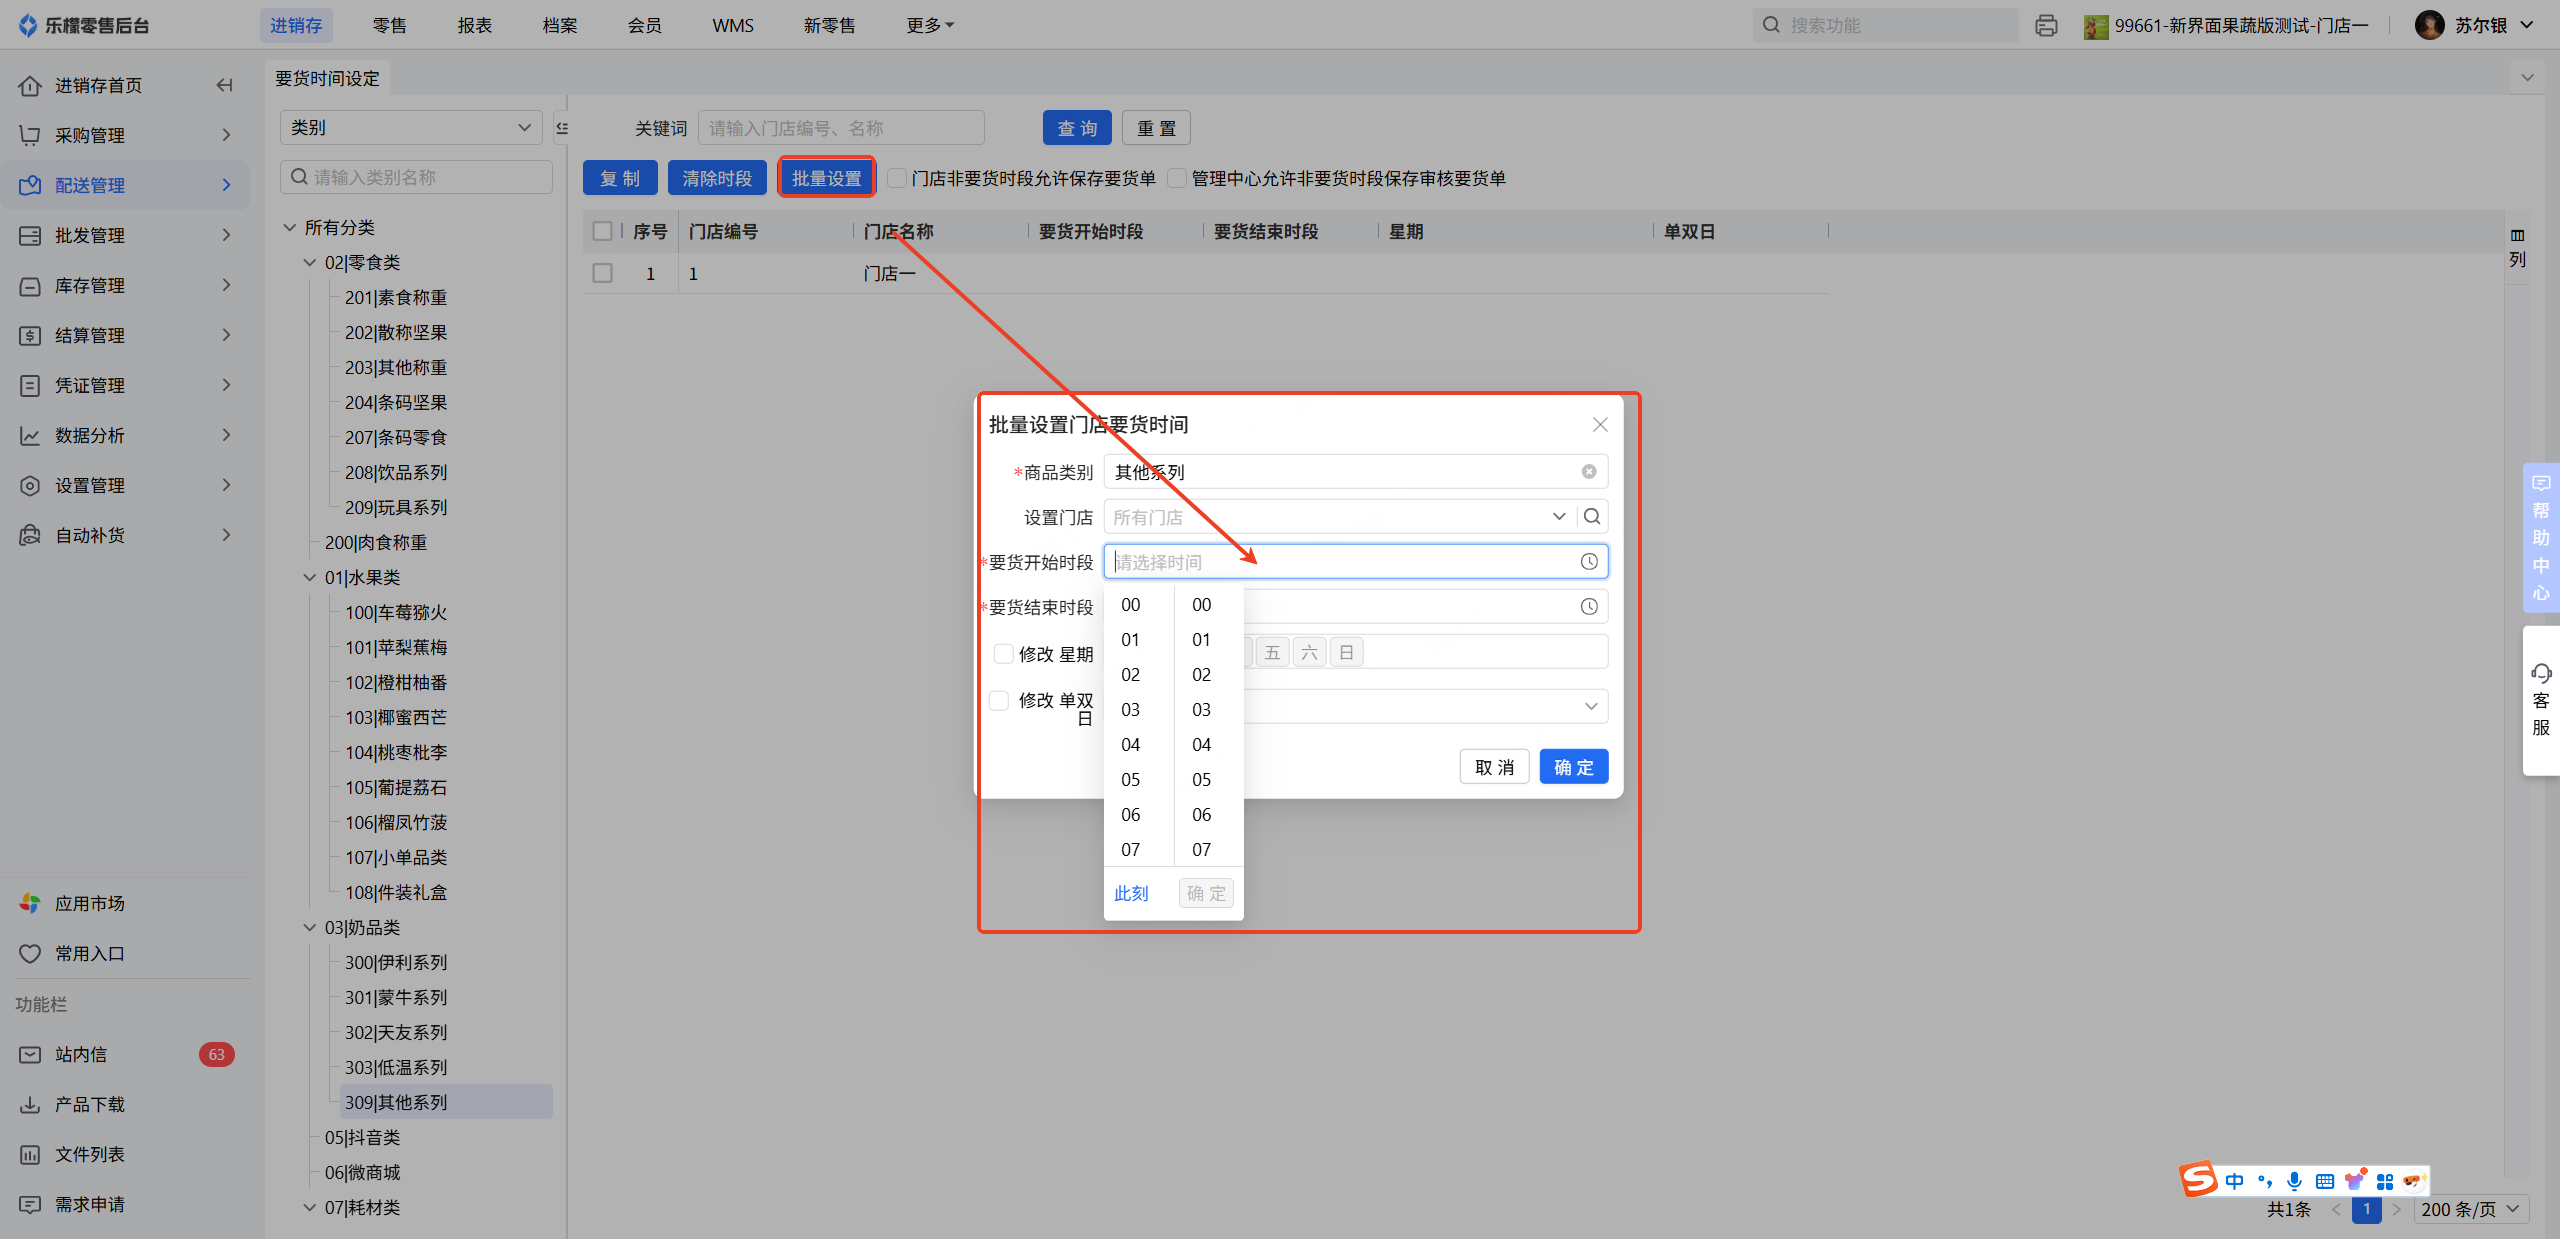This screenshot has height=1239, width=2560.
Task: Open 站内信 inbox icon
Action: (30, 1054)
